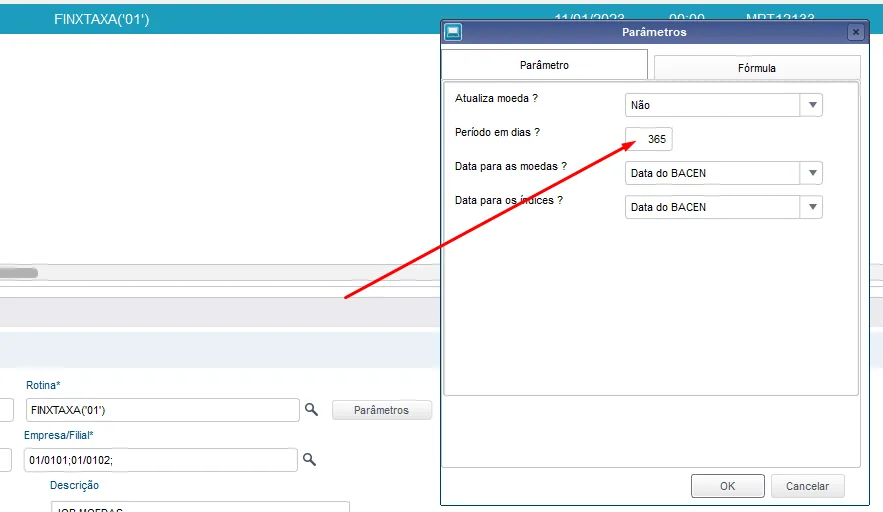Click the date shown in the header bar

(589, 17)
